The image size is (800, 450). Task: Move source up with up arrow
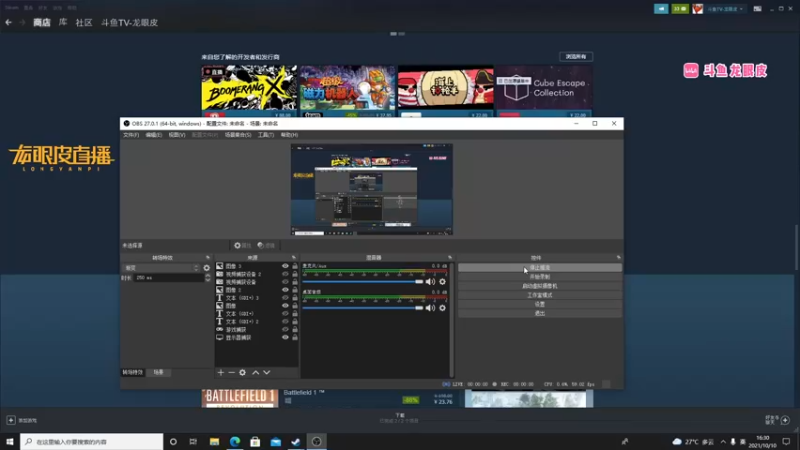[255, 372]
